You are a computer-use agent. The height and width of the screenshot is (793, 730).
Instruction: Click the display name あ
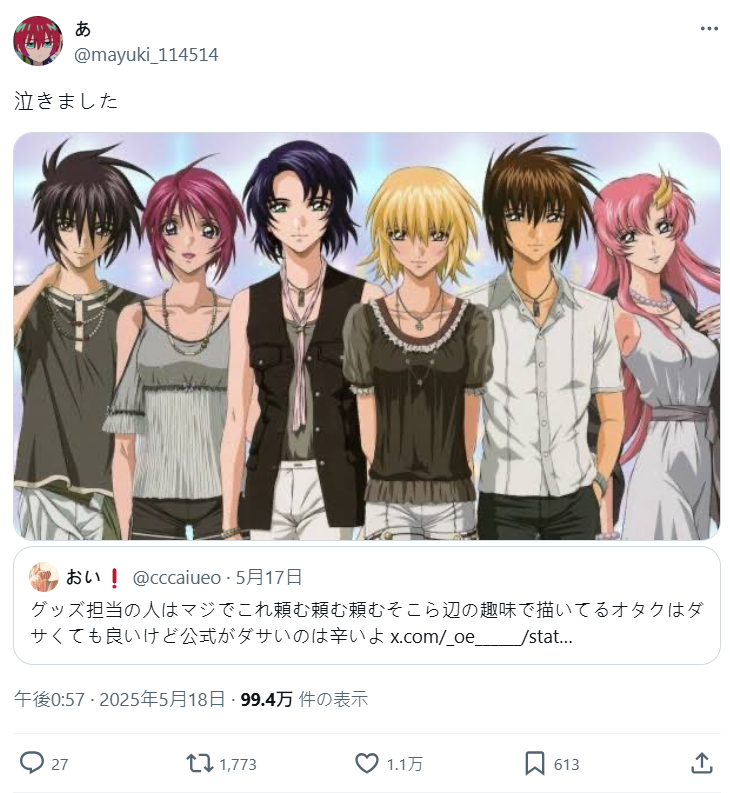(83, 29)
